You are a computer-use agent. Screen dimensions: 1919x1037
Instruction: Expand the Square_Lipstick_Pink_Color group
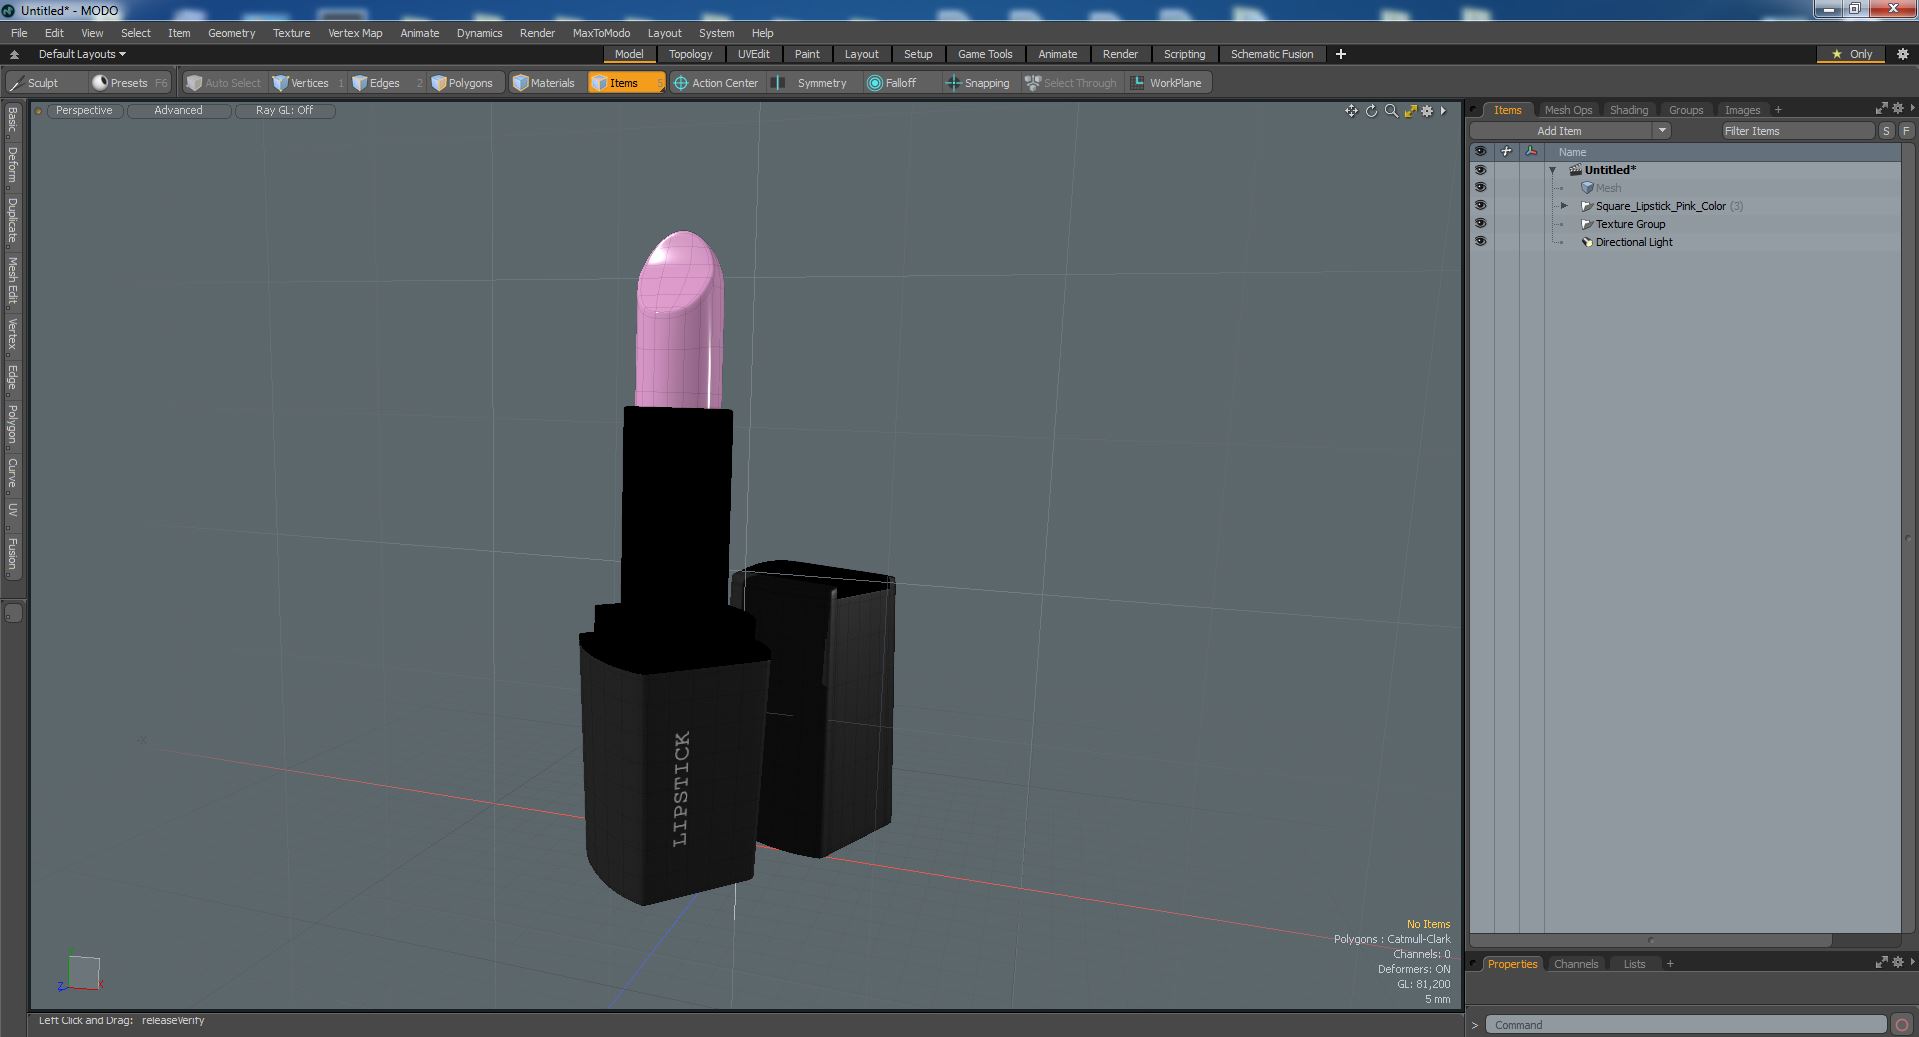[x=1564, y=206]
